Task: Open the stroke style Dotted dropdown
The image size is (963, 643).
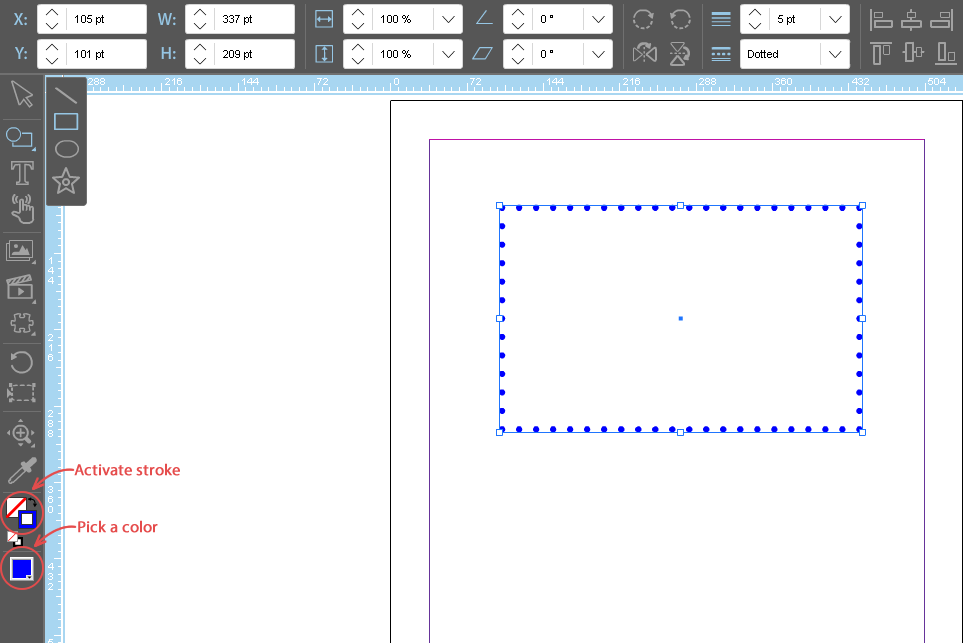Action: 834,54
